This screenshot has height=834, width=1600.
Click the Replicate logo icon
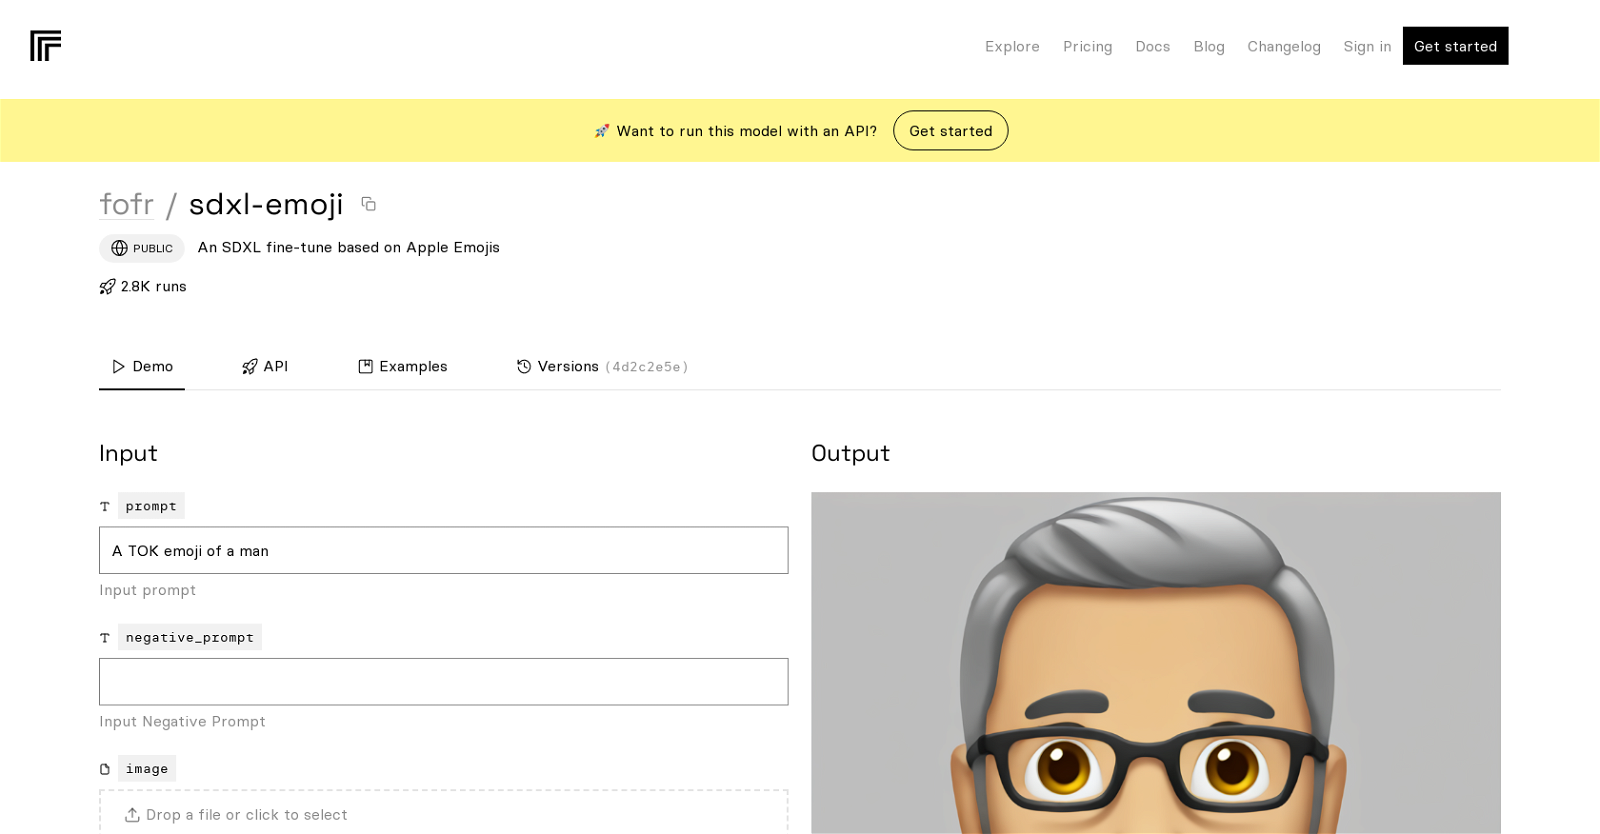[x=45, y=46]
